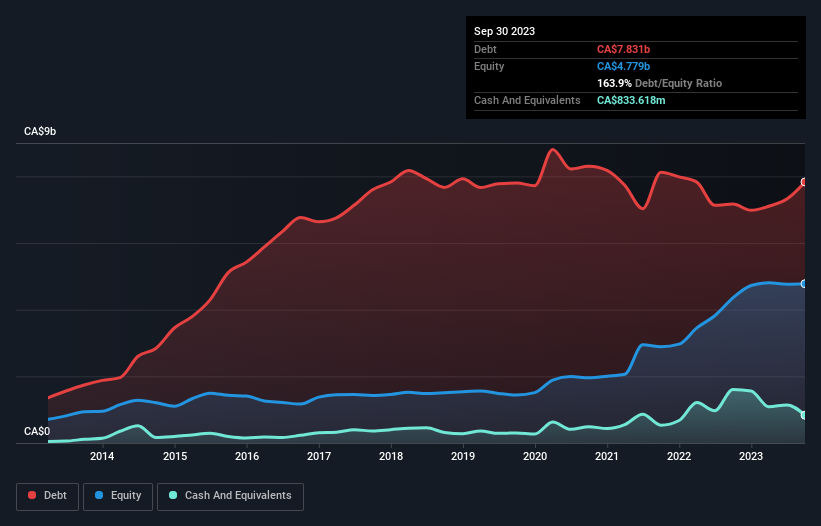This screenshot has width=821, height=526.
Task: Click the 2015 x-axis label
Action: (175, 456)
